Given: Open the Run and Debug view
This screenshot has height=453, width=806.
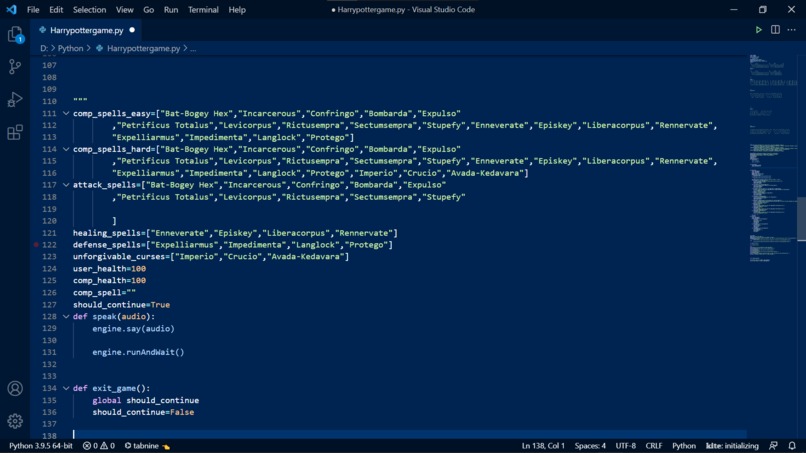Looking at the screenshot, I should pyautogui.click(x=15, y=99).
